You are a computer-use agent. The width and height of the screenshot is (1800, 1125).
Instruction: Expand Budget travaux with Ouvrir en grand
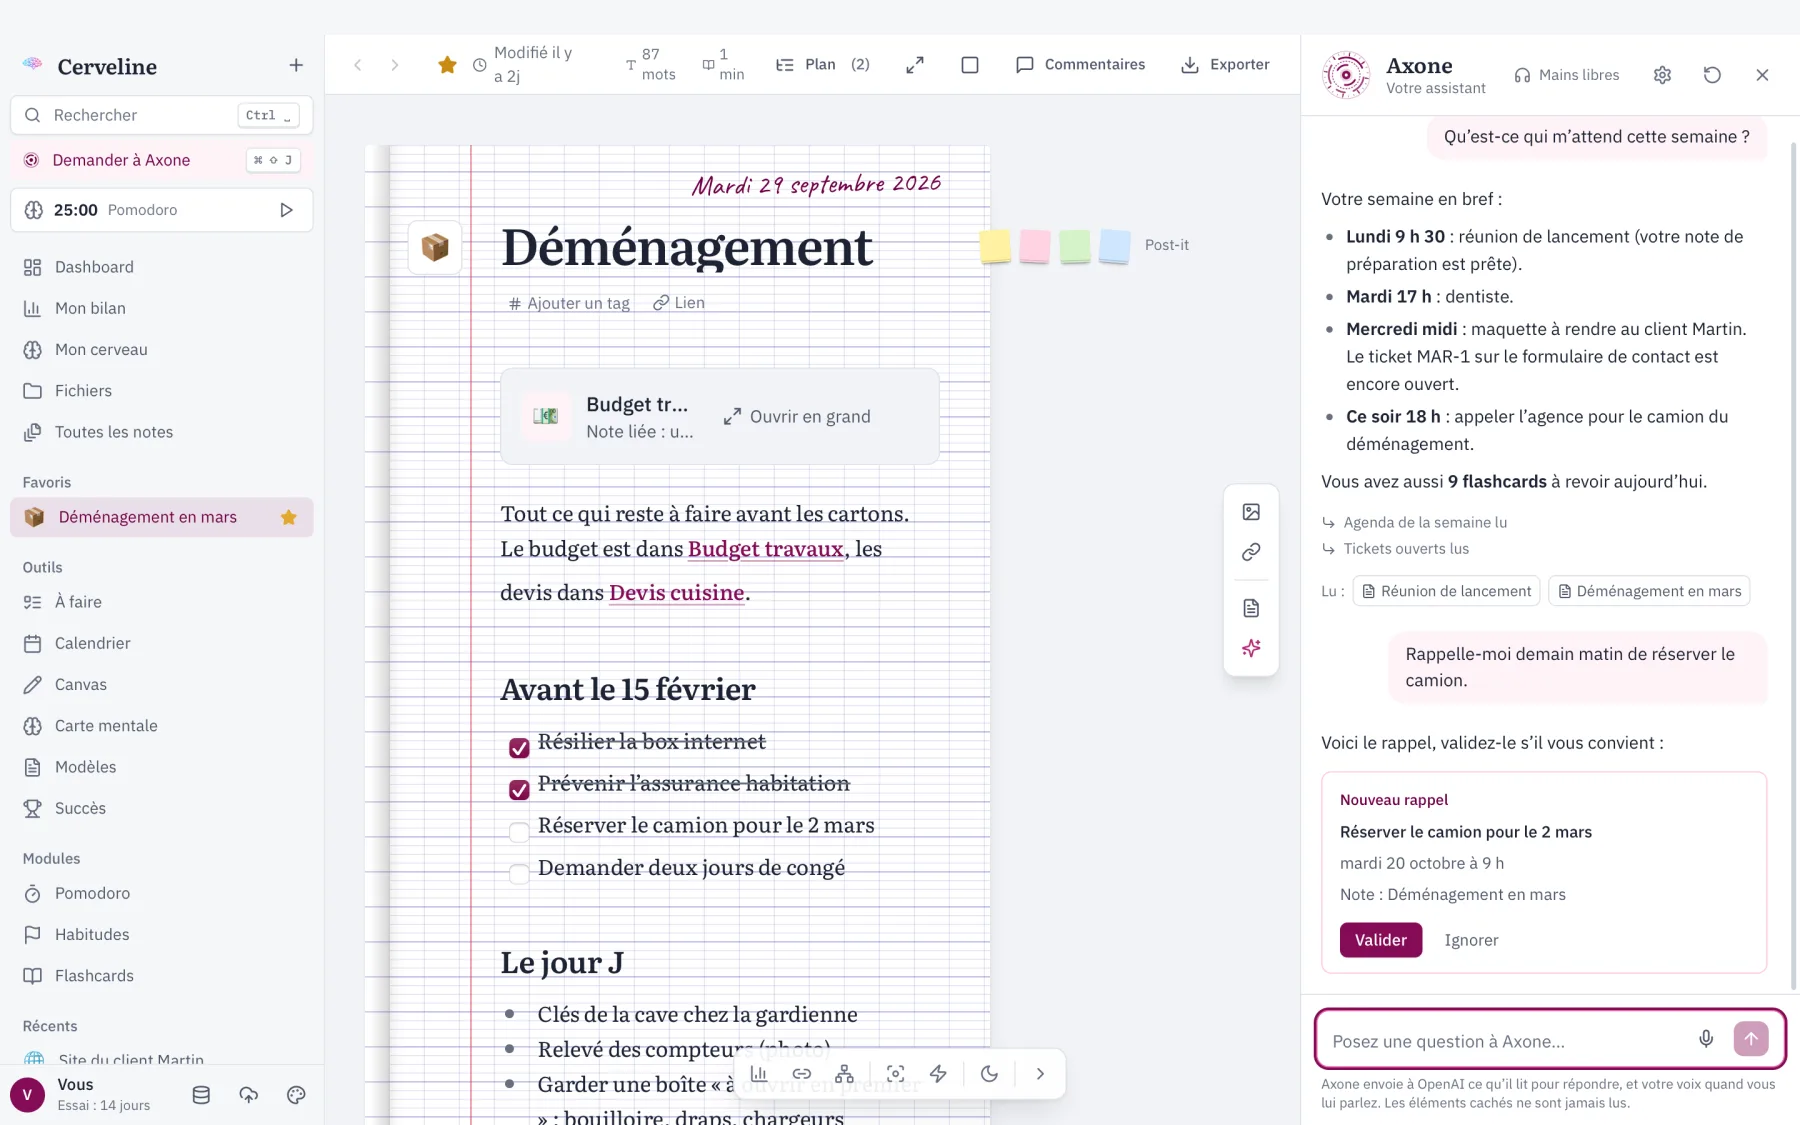797,417
